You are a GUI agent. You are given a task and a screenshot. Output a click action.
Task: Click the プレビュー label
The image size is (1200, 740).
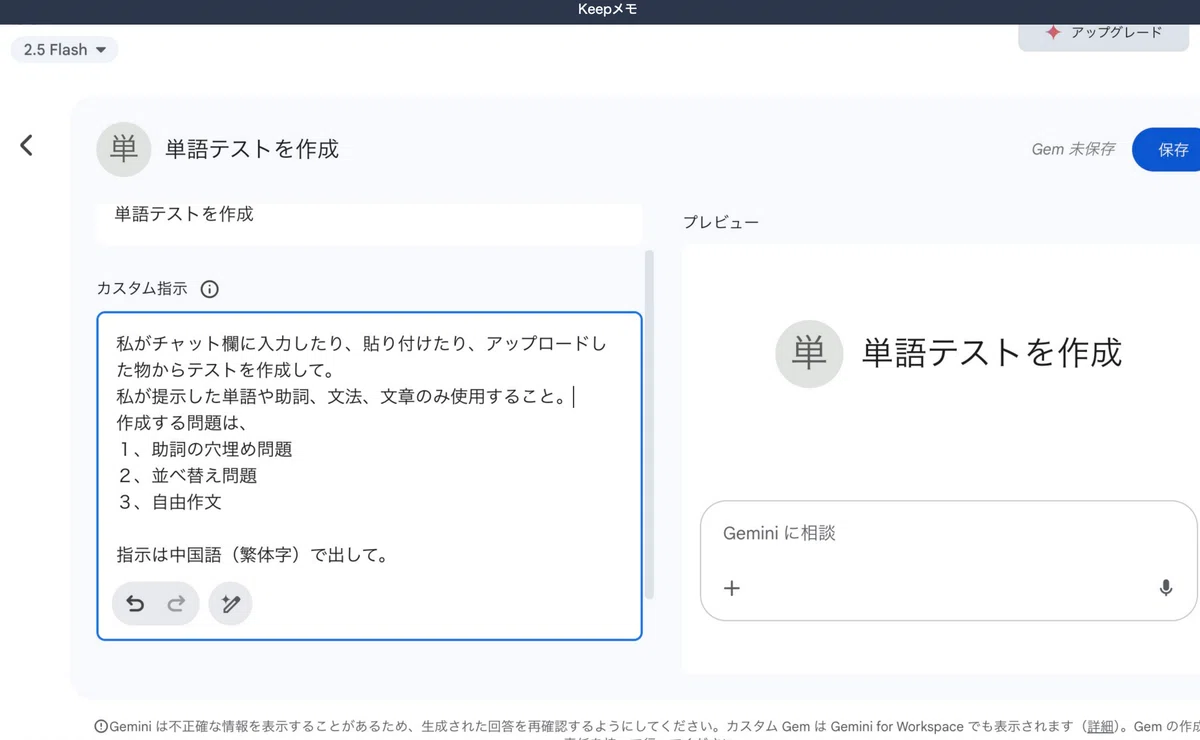721,222
